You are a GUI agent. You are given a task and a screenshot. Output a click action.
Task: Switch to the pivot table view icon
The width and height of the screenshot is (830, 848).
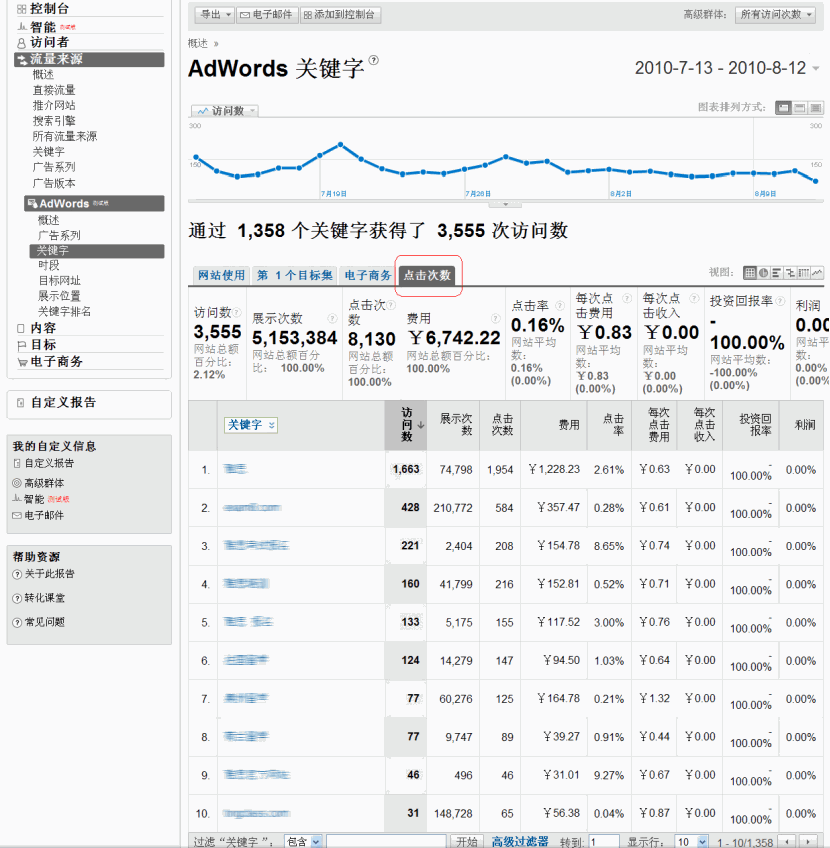point(804,273)
